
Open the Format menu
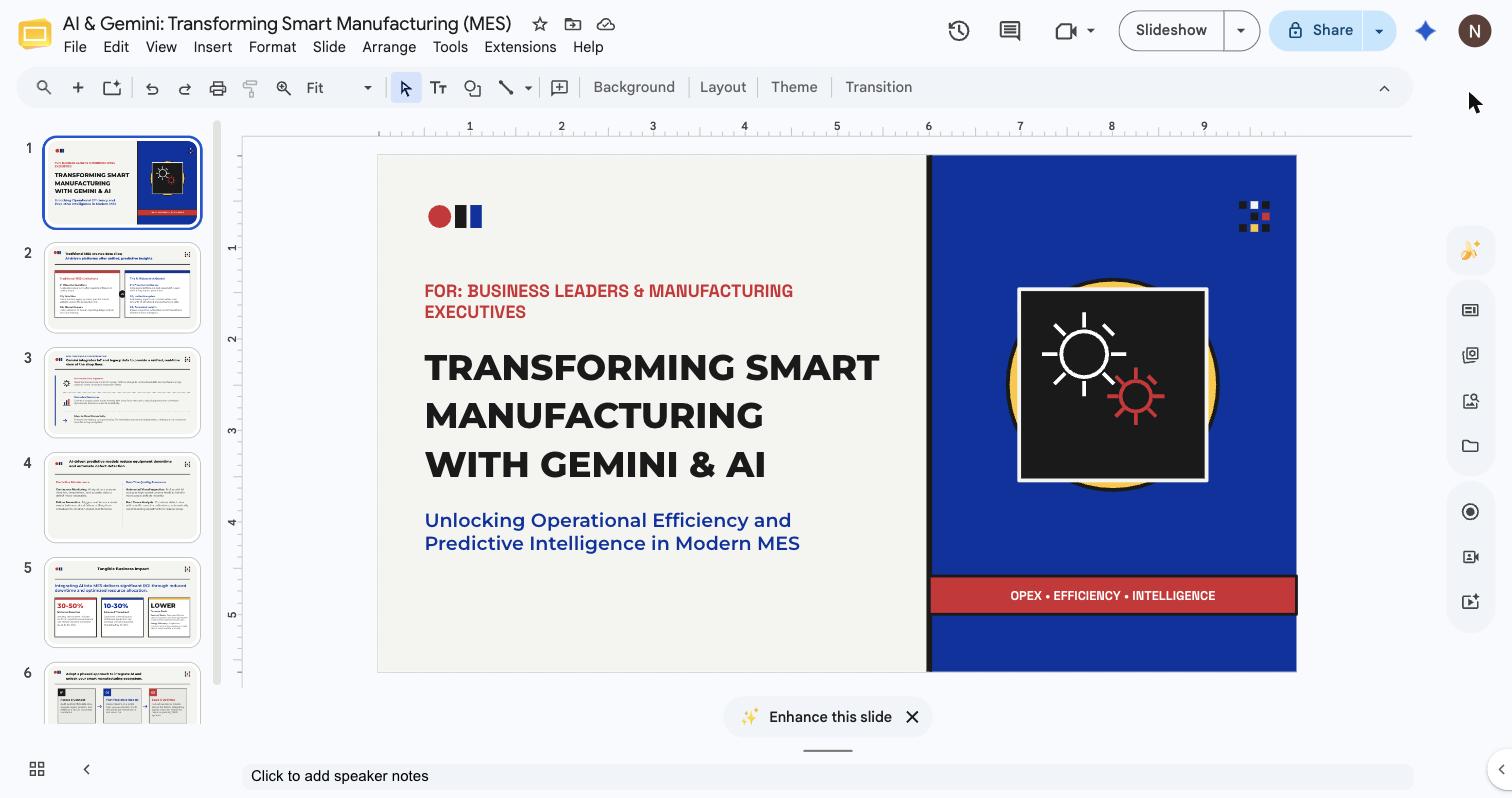272,47
